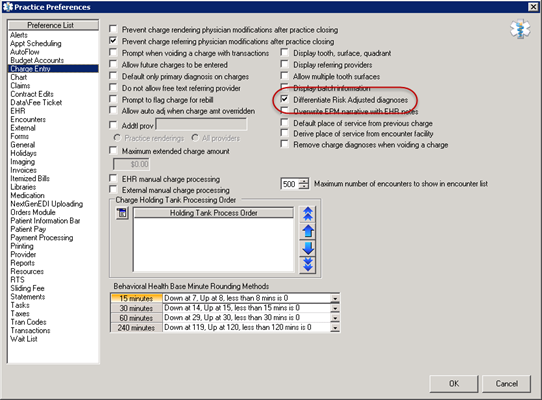Enable Remove charge diagnoses when voiding a charge
Screen dimensions: 542x400
coord(284,144)
